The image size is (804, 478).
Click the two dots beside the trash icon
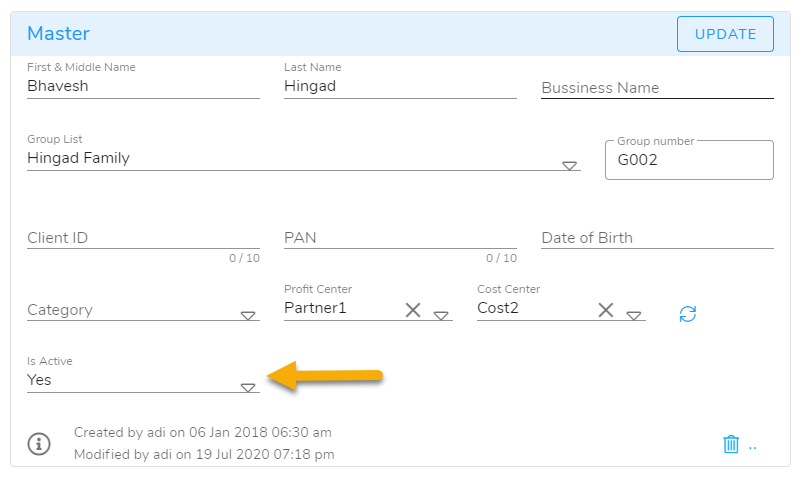pyautogui.click(x=753, y=446)
